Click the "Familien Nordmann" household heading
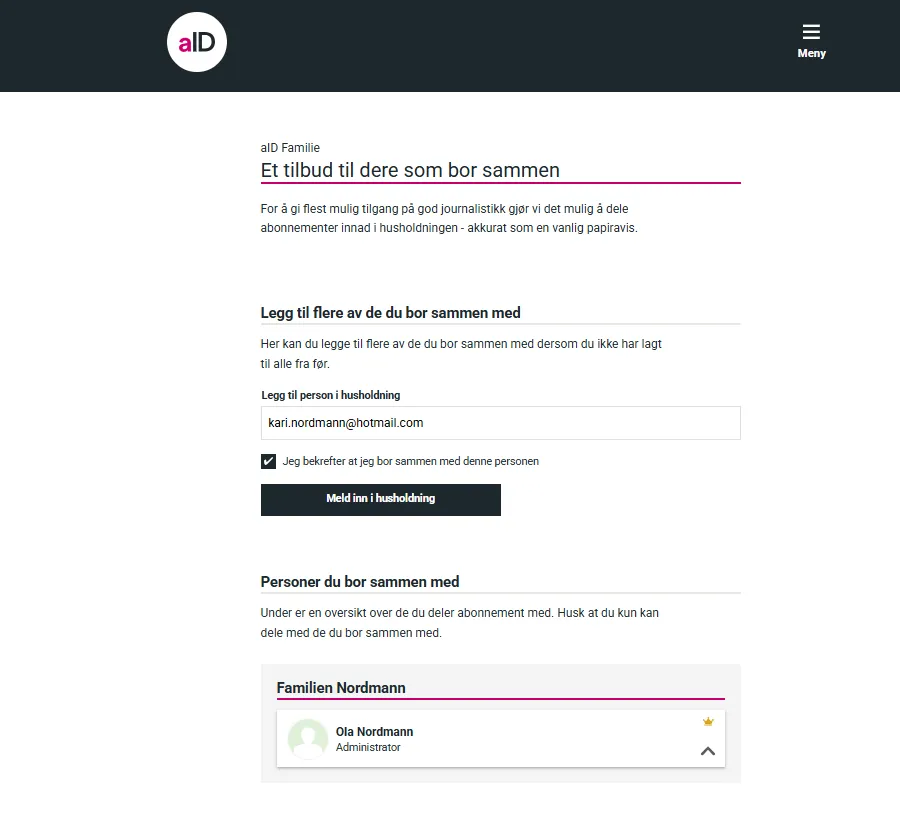Viewport: 900px width, 817px height. pos(341,688)
